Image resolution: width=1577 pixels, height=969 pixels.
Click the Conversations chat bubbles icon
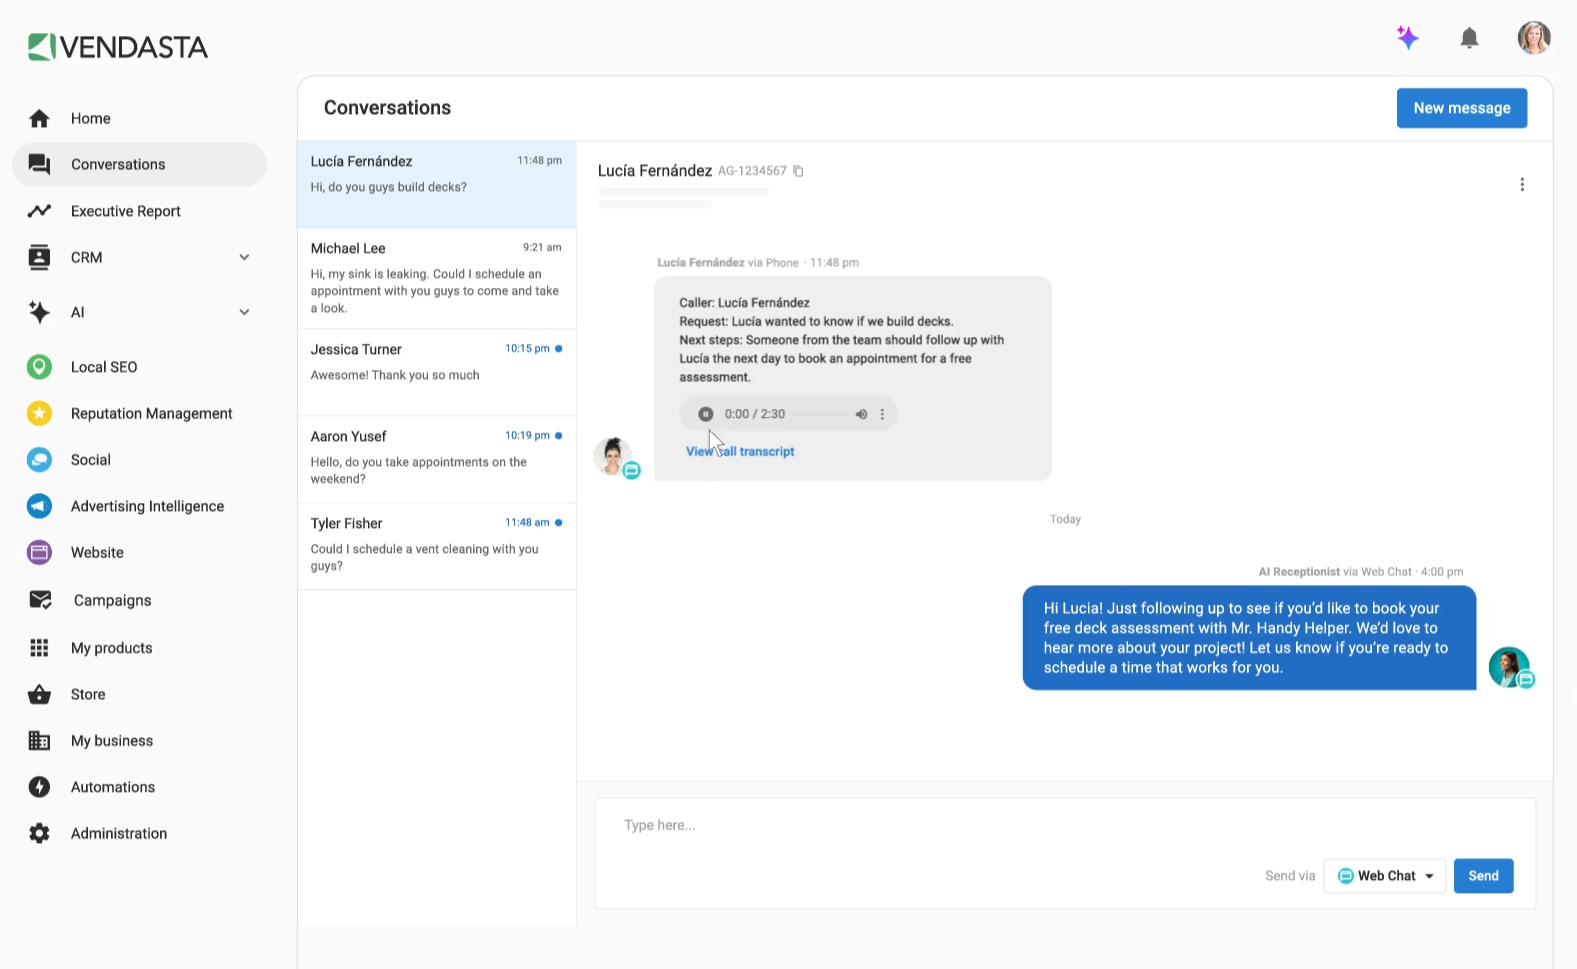39,164
